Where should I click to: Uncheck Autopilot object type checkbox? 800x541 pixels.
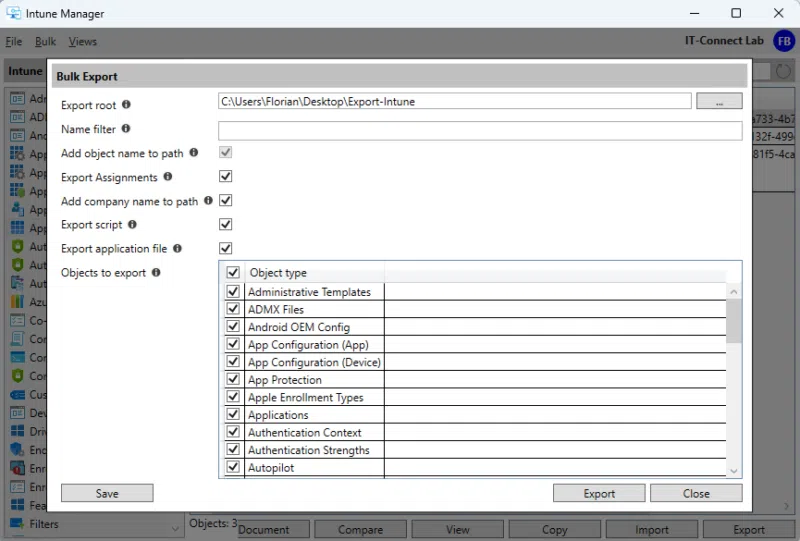[x=233, y=467]
